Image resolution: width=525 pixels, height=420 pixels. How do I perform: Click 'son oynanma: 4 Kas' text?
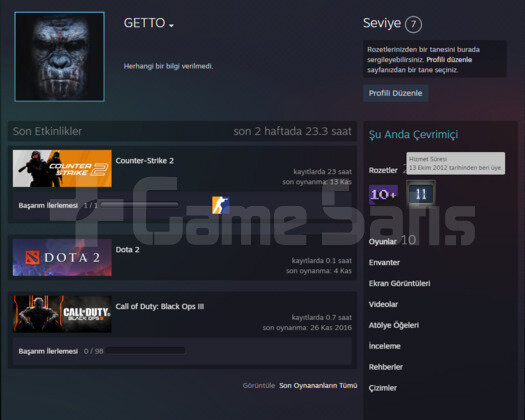(x=319, y=271)
